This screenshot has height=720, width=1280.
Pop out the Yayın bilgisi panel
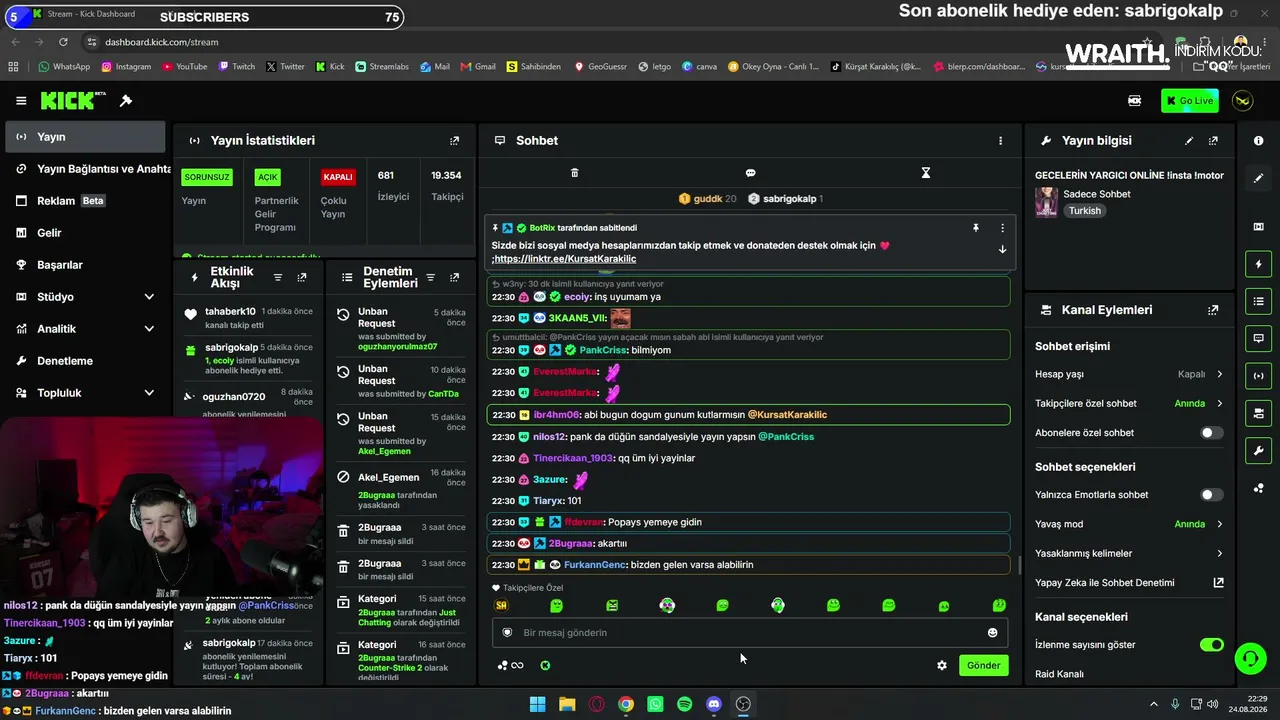pos(1213,141)
